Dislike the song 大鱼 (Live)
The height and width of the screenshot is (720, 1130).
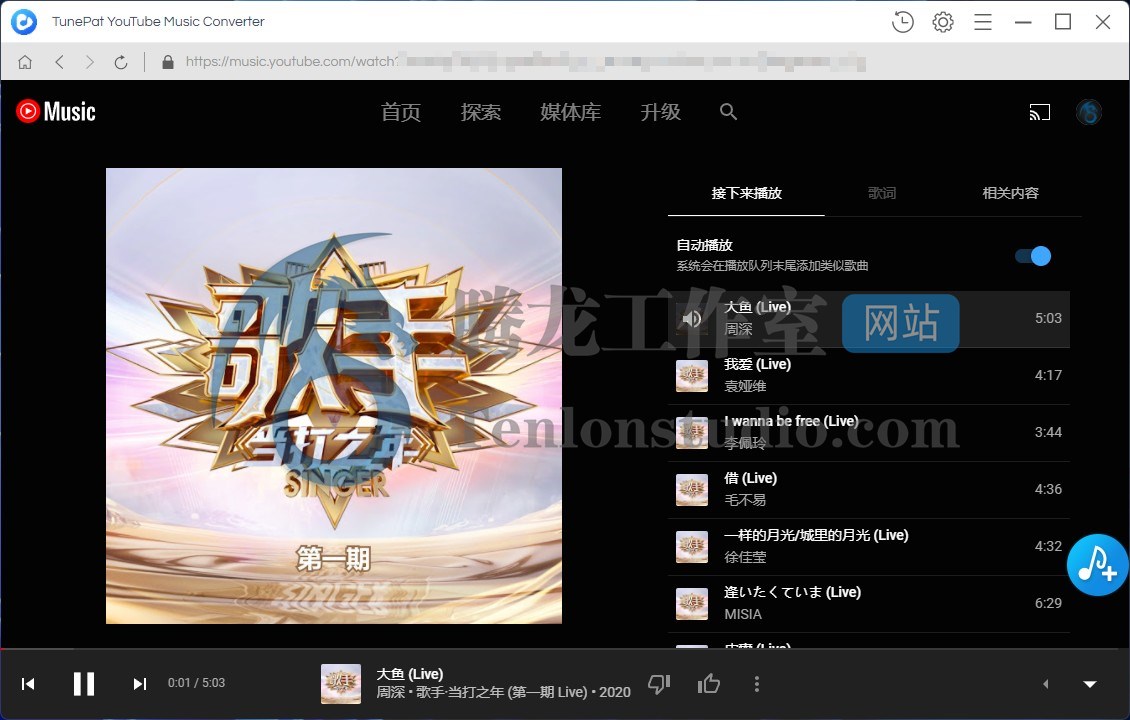(x=659, y=684)
